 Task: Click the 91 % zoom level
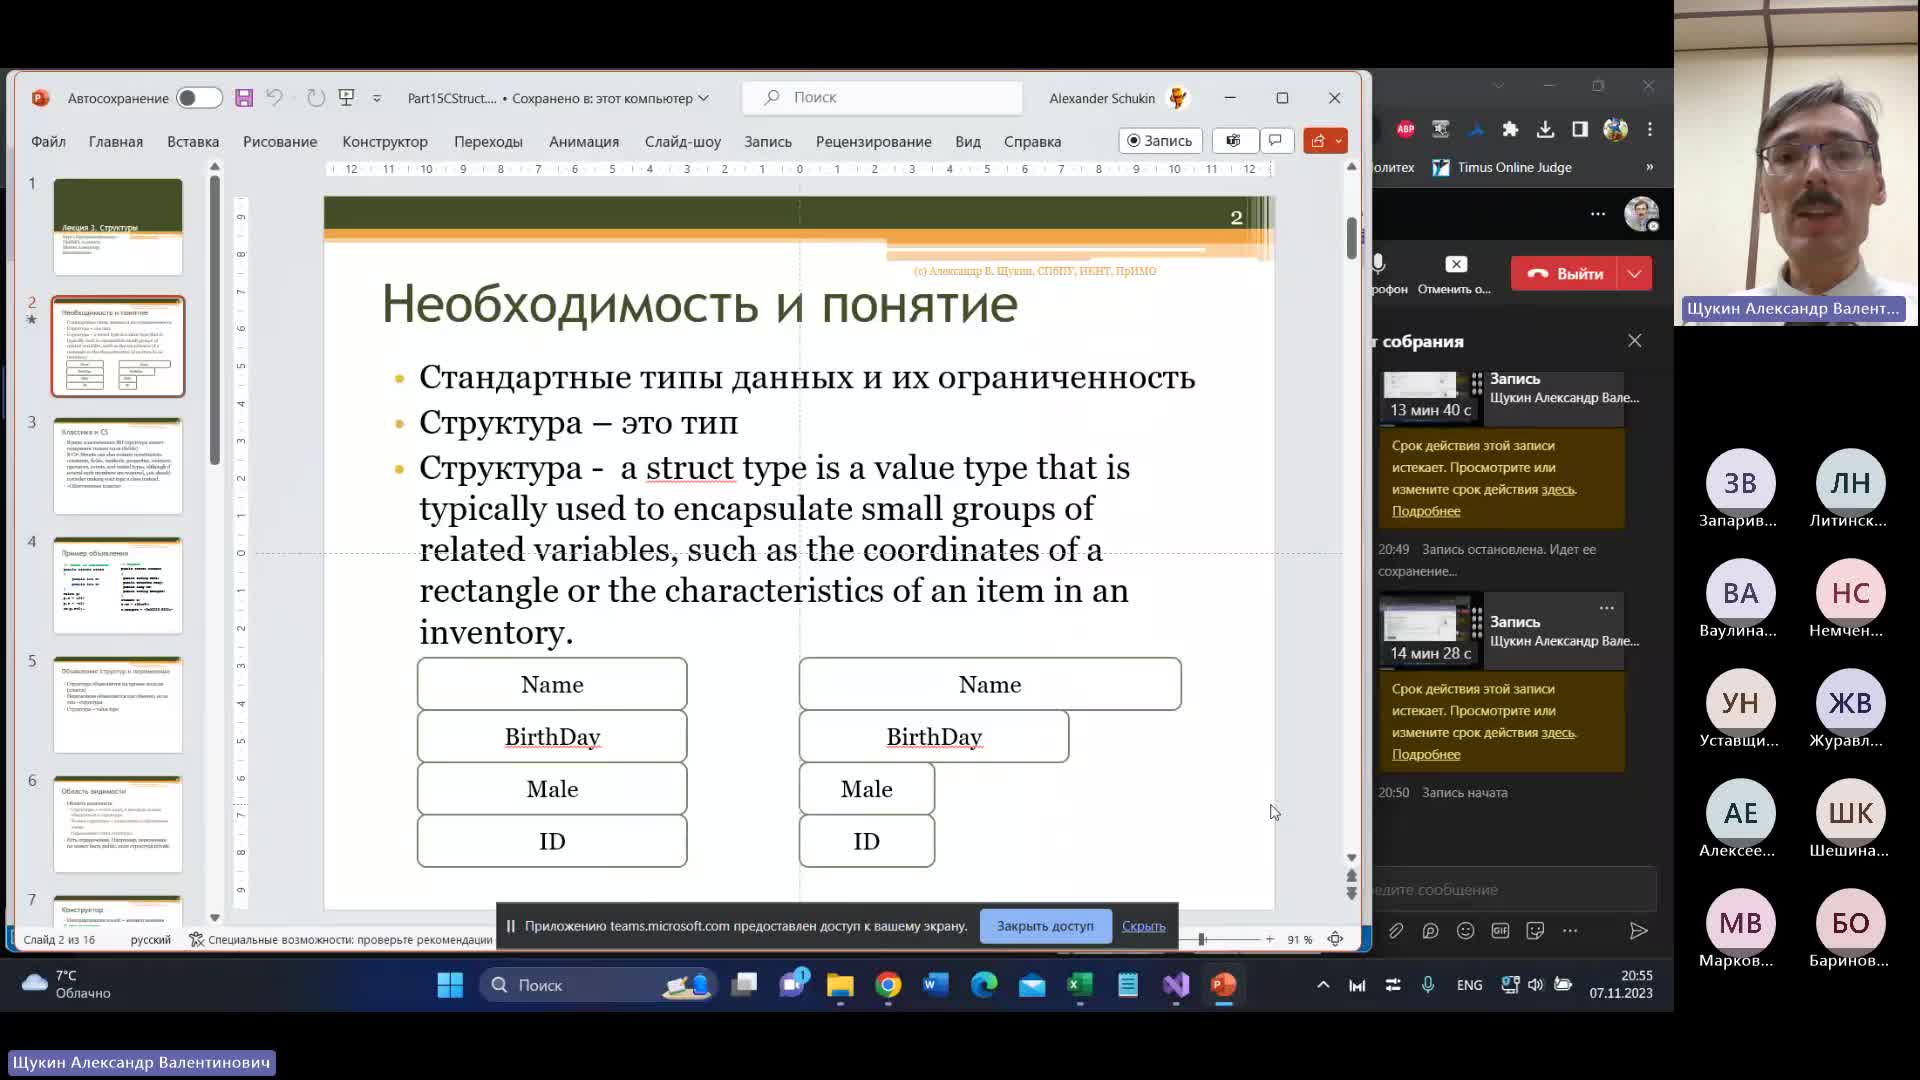[1300, 939]
